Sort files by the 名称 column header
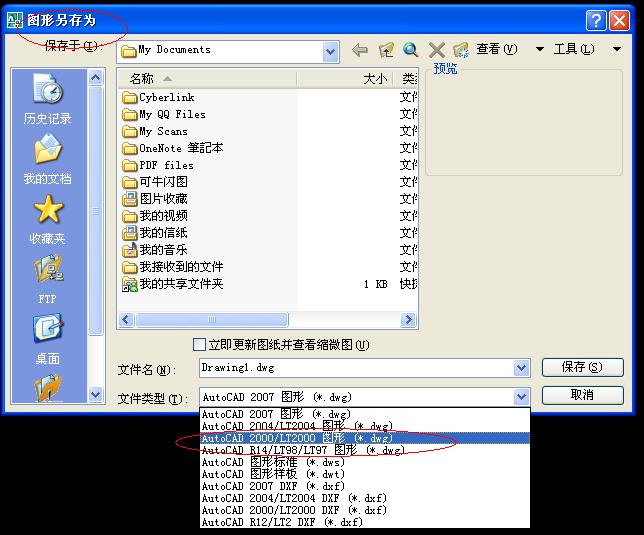The width and height of the screenshot is (644, 535). point(207,78)
